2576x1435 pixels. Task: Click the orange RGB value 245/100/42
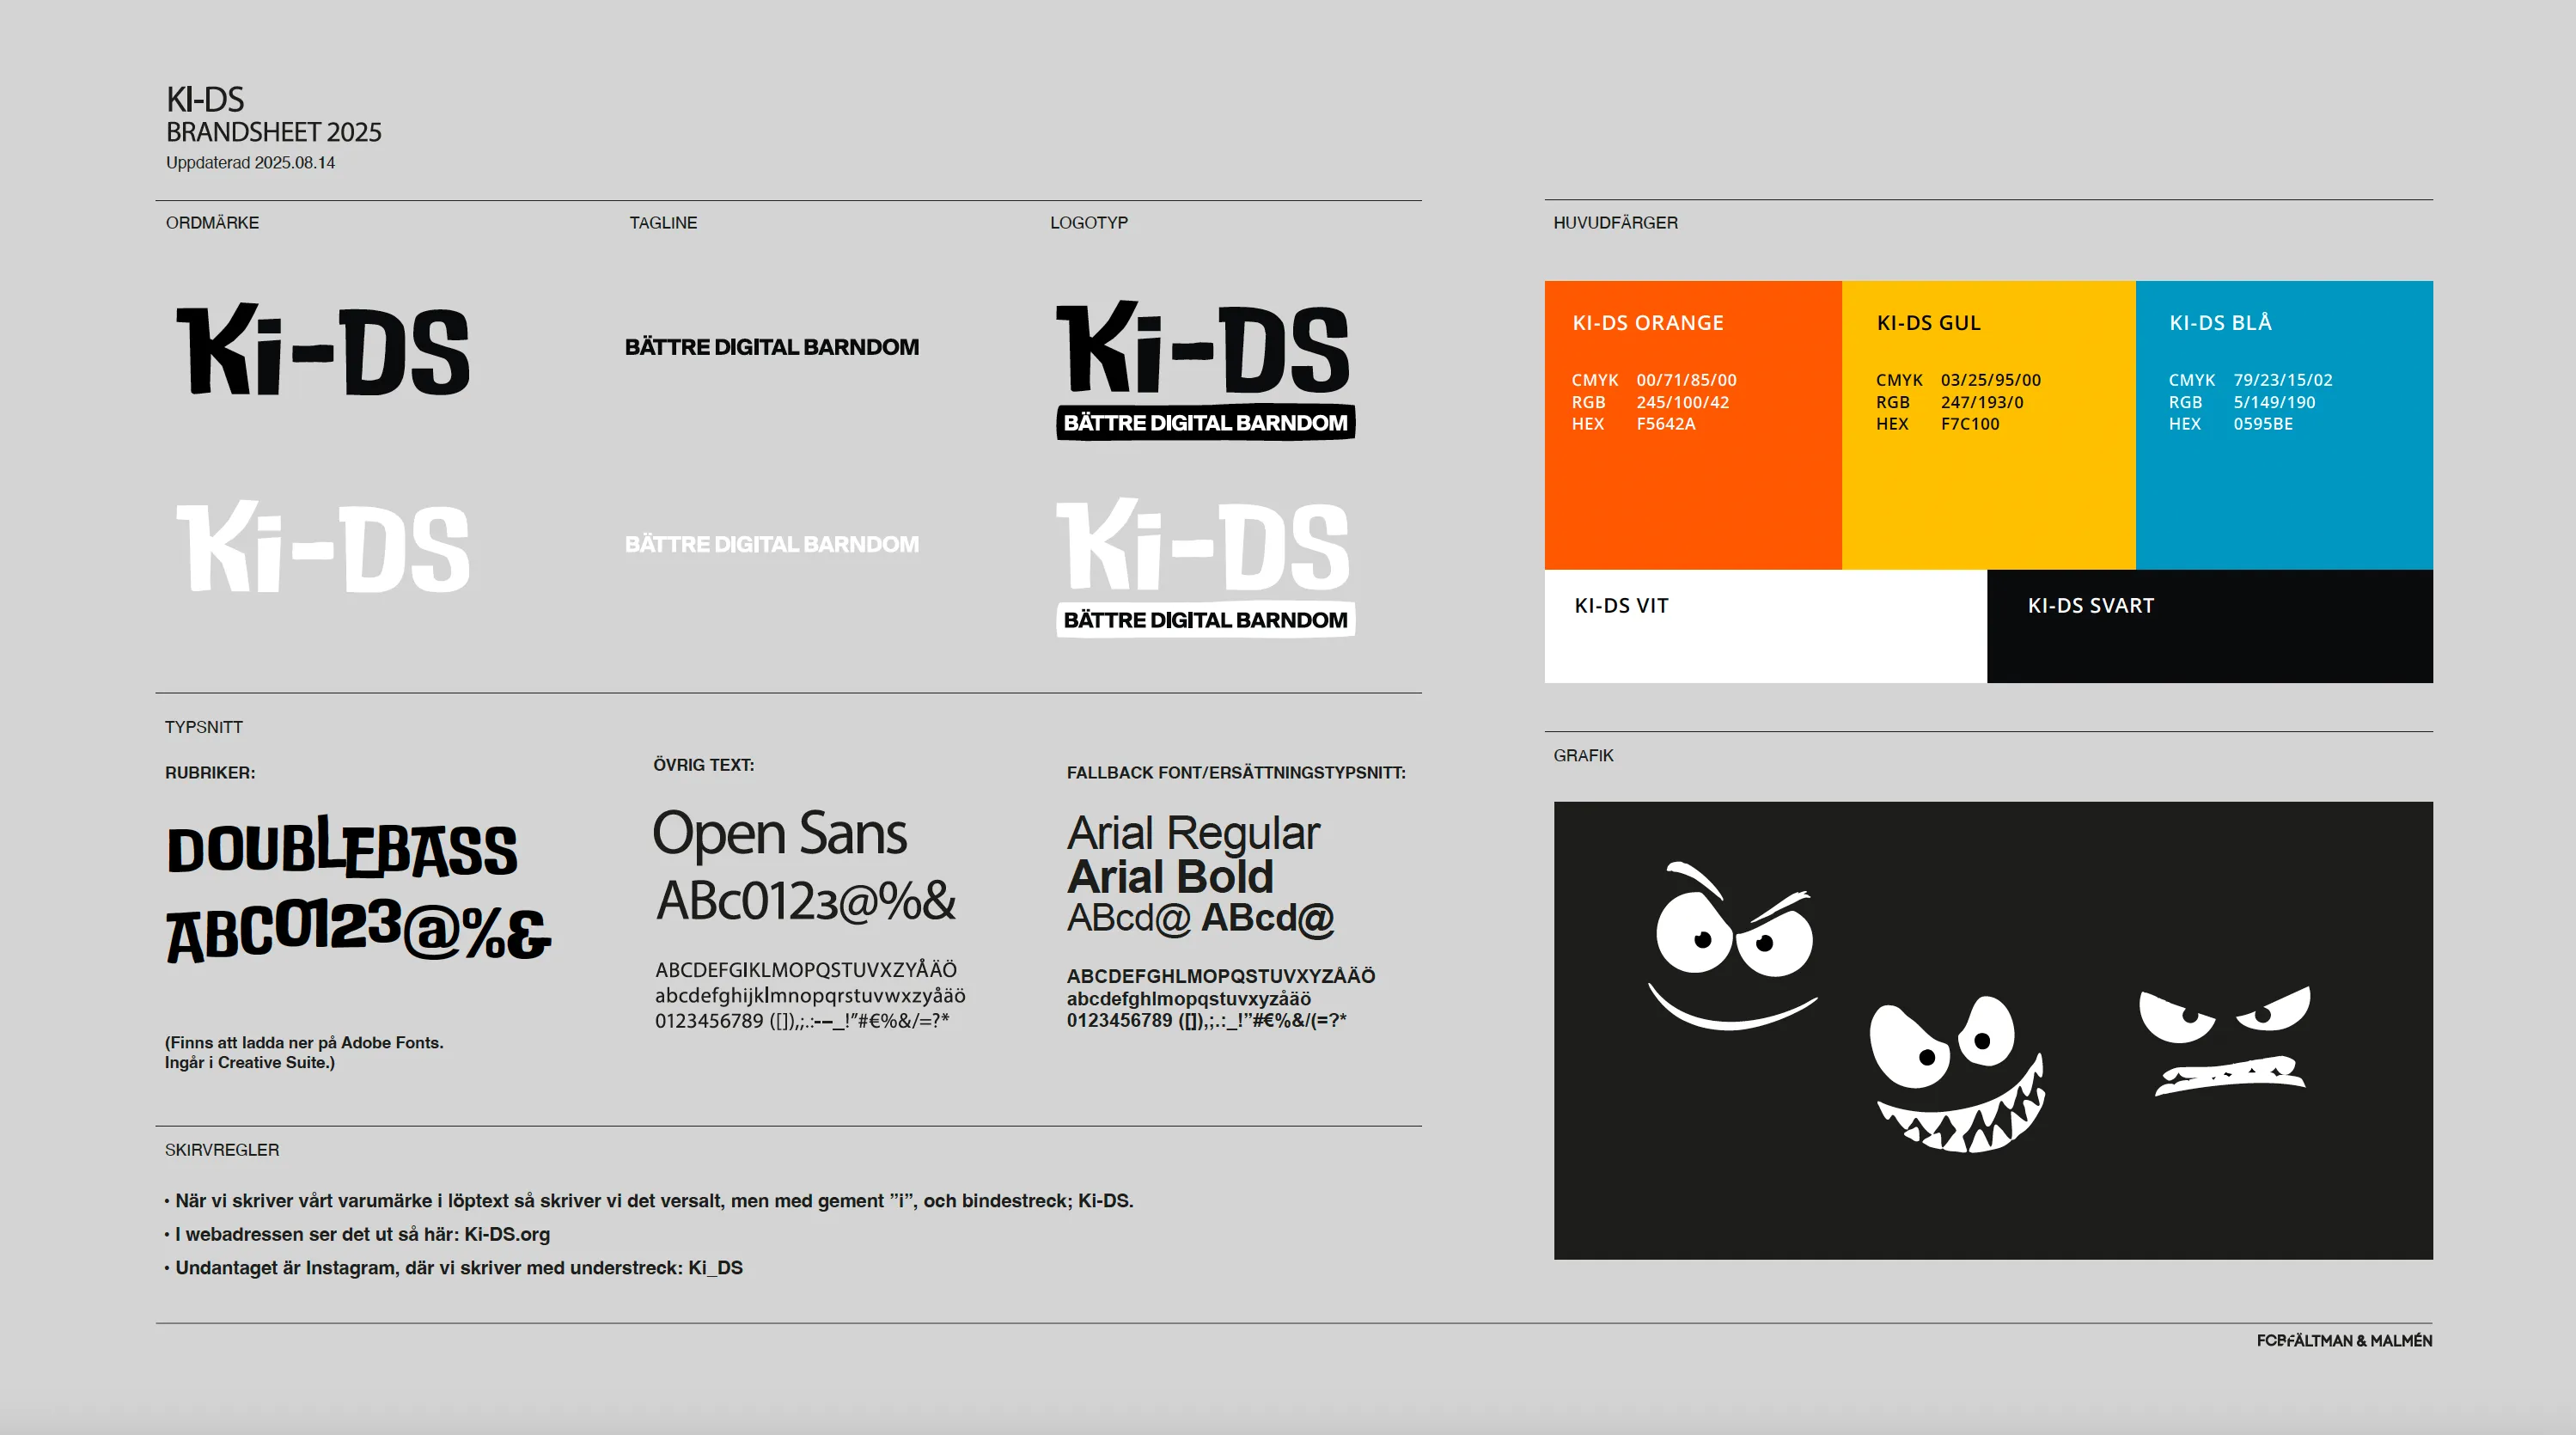(x=1683, y=402)
